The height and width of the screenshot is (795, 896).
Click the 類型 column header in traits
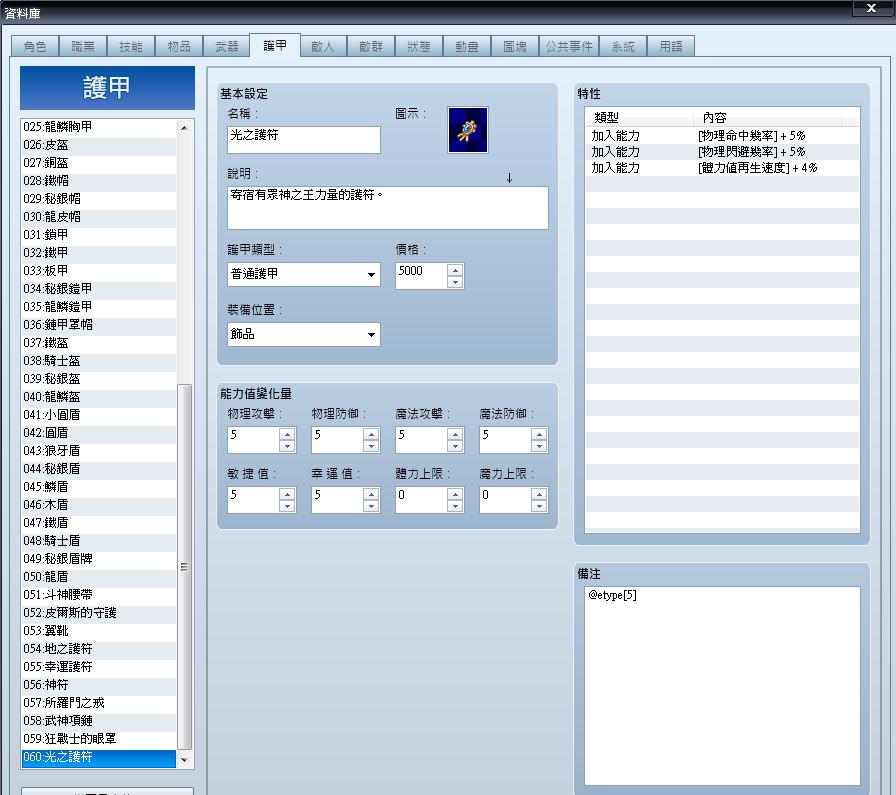tap(639, 117)
